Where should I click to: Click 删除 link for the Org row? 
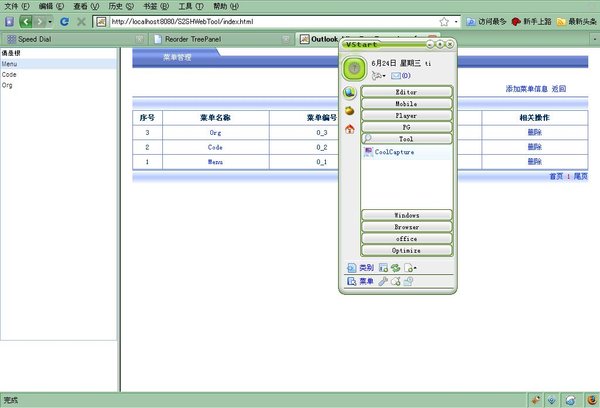click(x=535, y=132)
